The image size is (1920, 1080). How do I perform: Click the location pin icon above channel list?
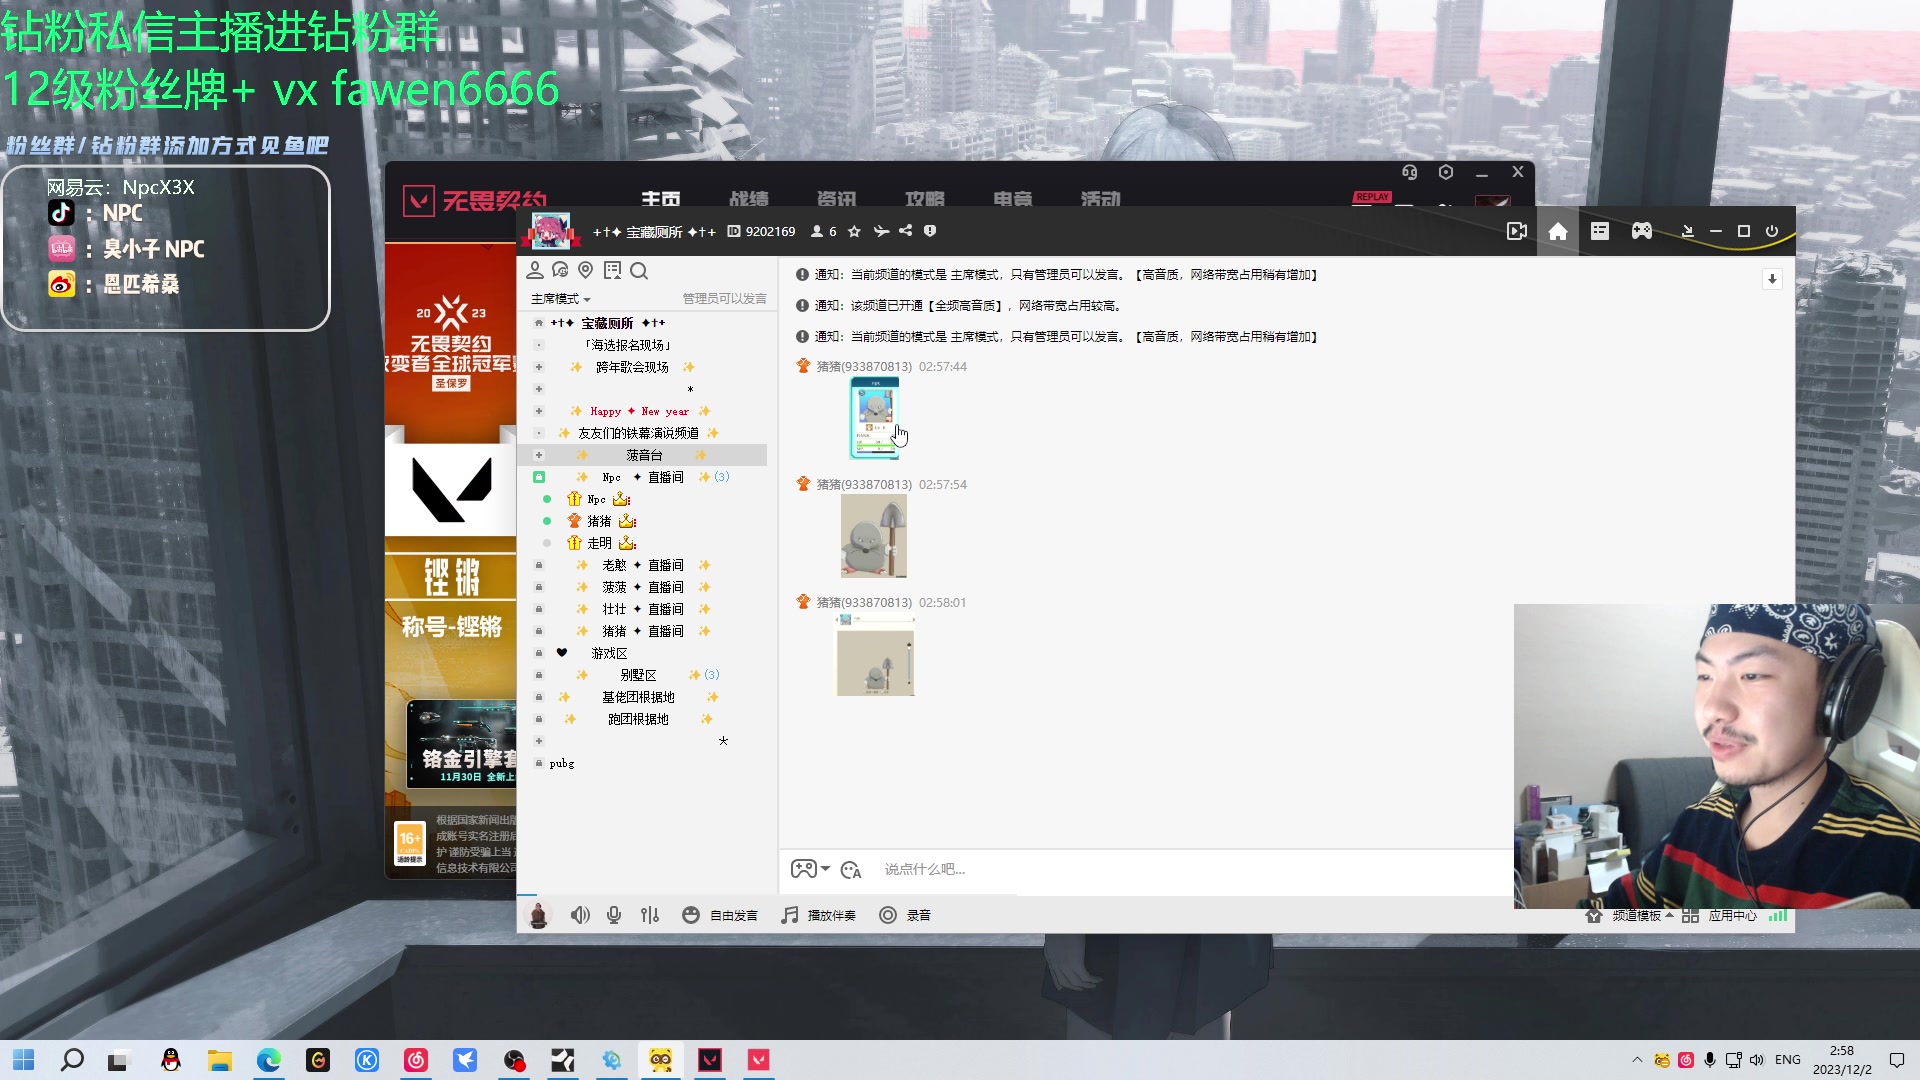586,270
